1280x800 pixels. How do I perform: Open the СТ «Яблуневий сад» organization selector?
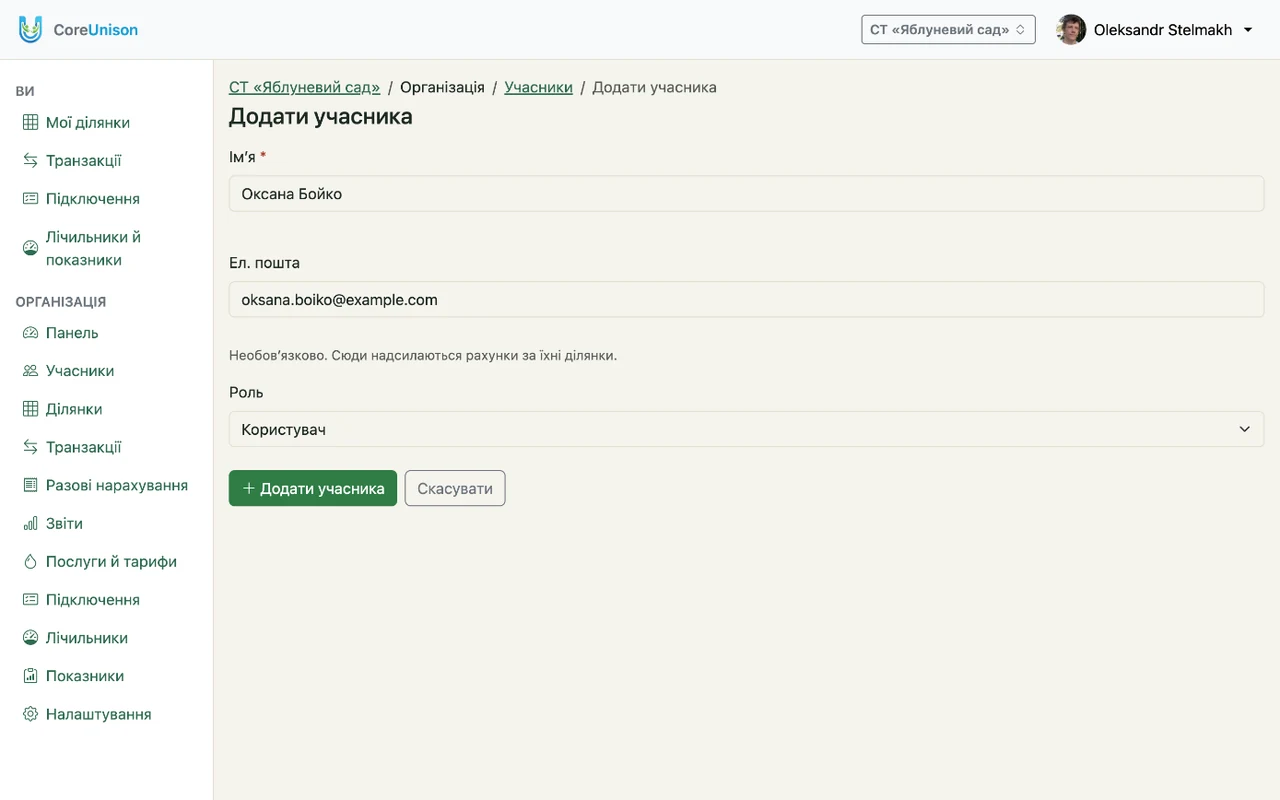[948, 30]
